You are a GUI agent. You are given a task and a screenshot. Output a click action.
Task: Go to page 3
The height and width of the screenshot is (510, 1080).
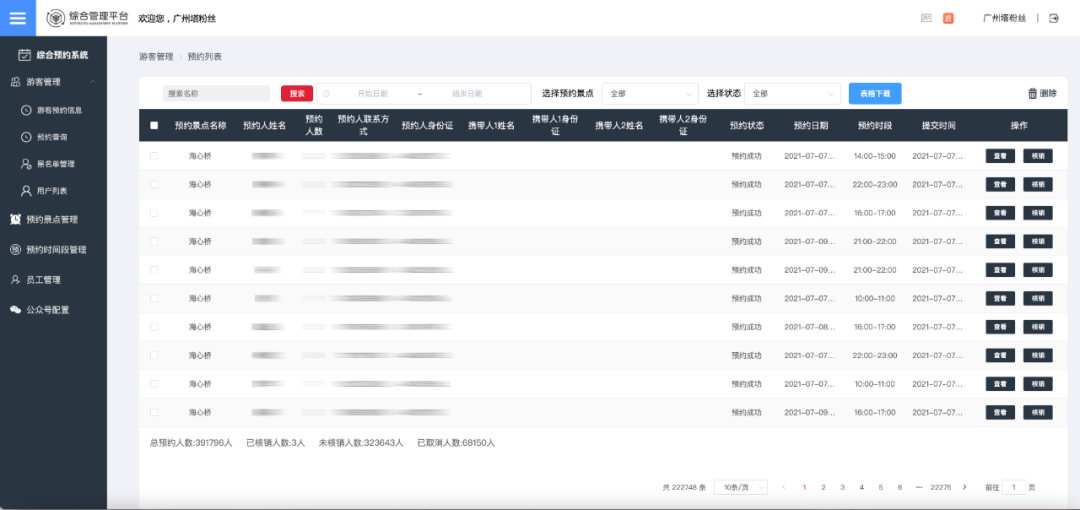click(x=842, y=487)
